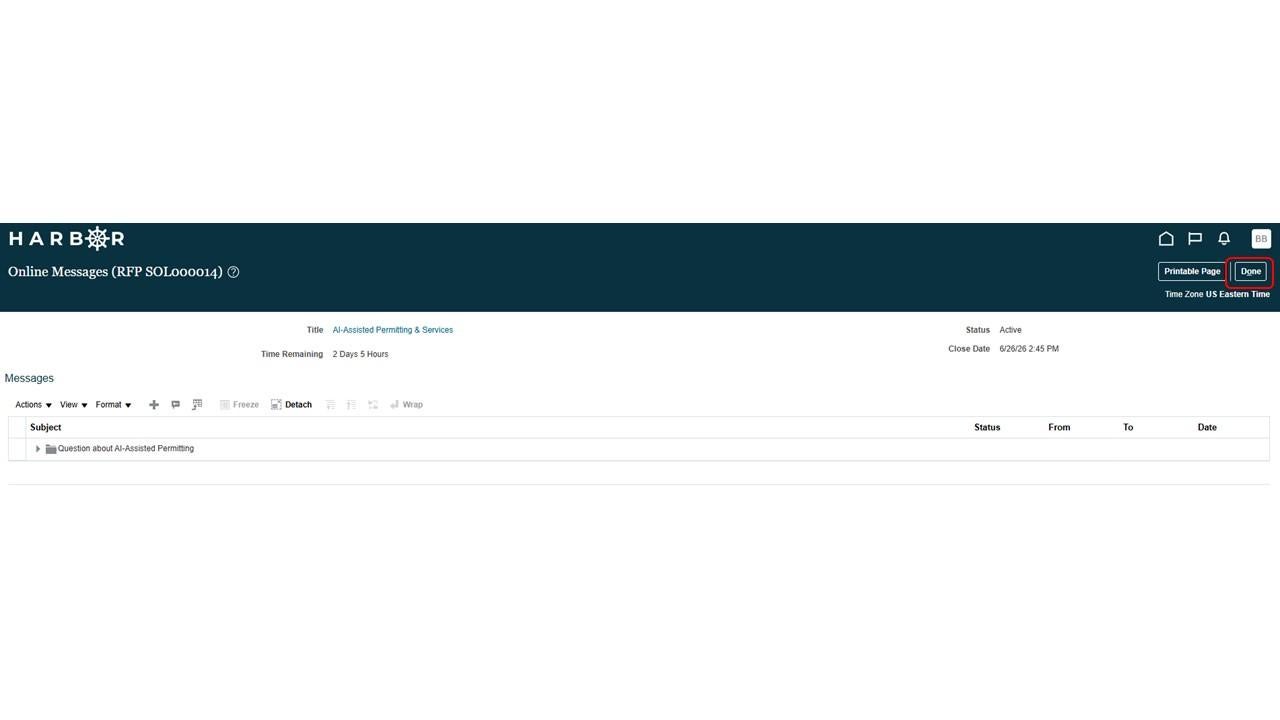Open the Format dropdown menu
Image resolution: width=1280 pixels, height=720 pixels.
[113, 405]
